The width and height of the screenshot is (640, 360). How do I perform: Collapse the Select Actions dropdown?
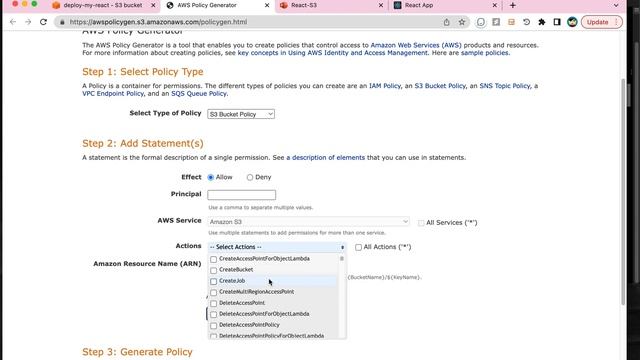coord(277,247)
